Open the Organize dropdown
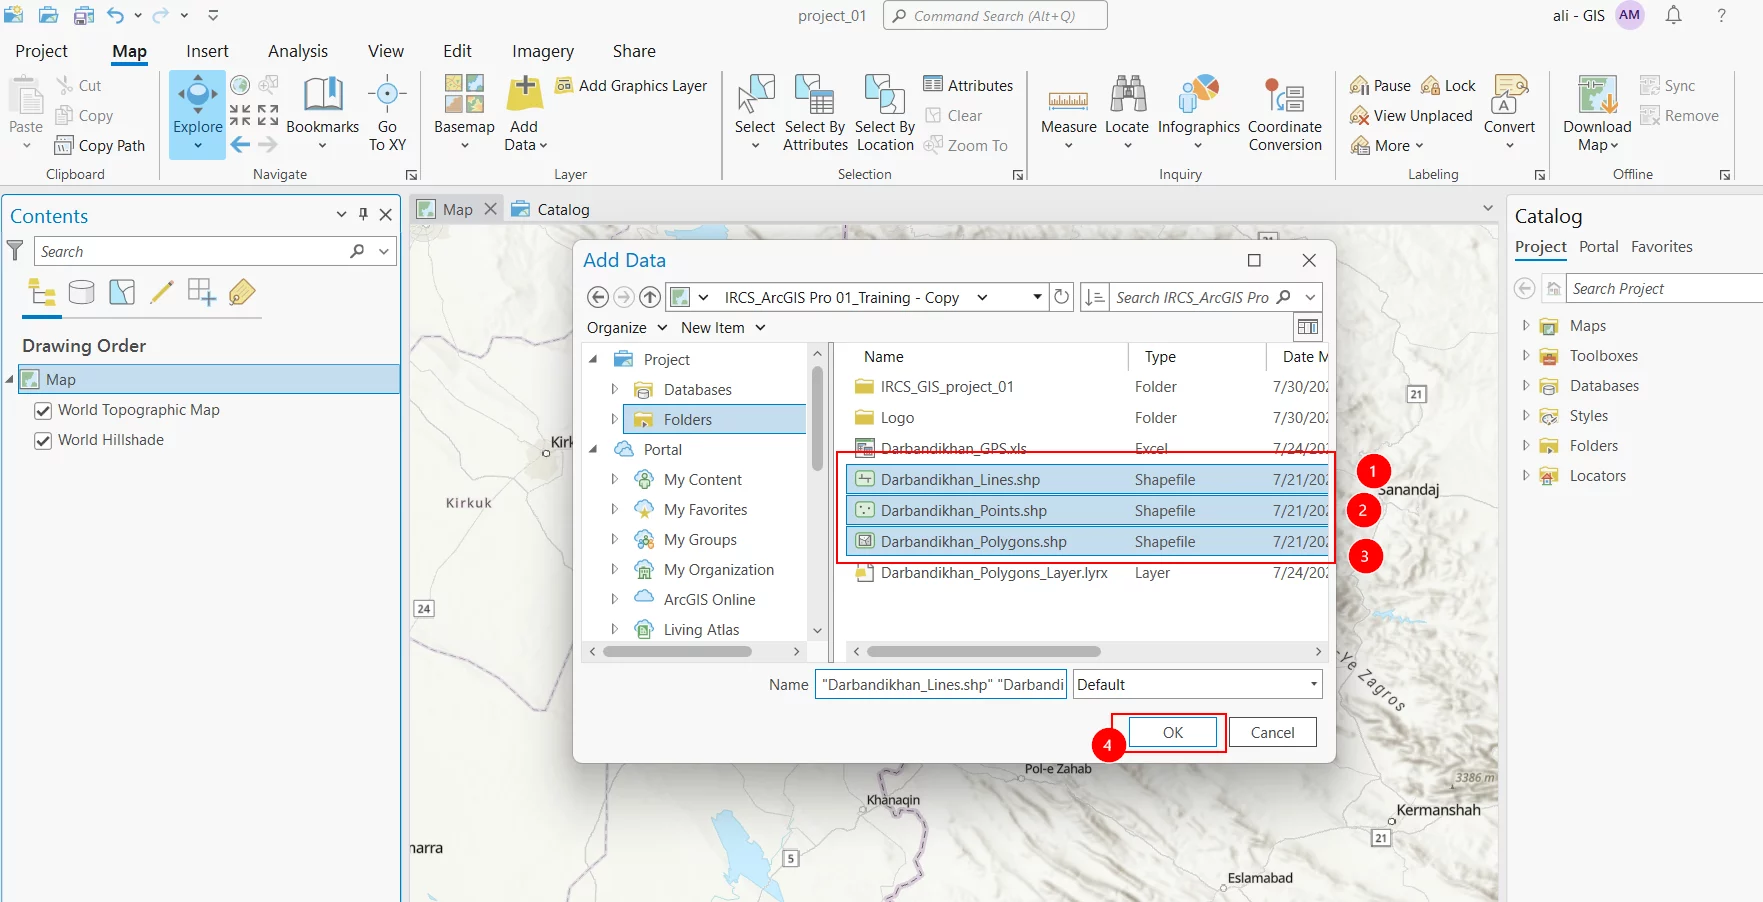This screenshot has width=1763, height=902. [627, 328]
